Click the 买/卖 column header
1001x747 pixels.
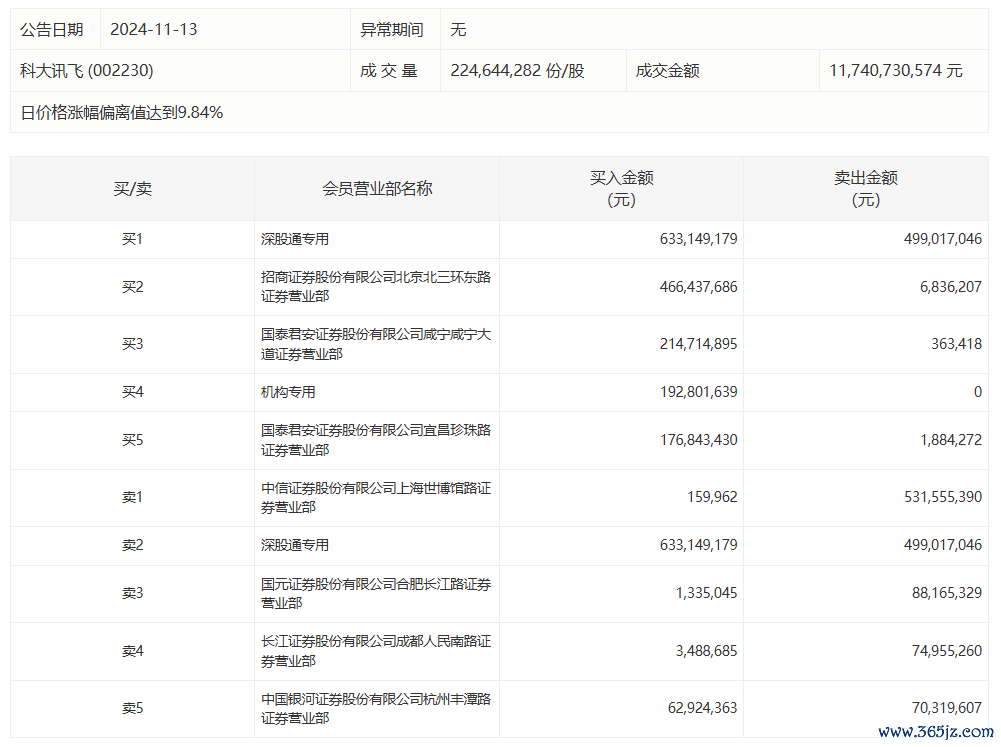coord(132,188)
